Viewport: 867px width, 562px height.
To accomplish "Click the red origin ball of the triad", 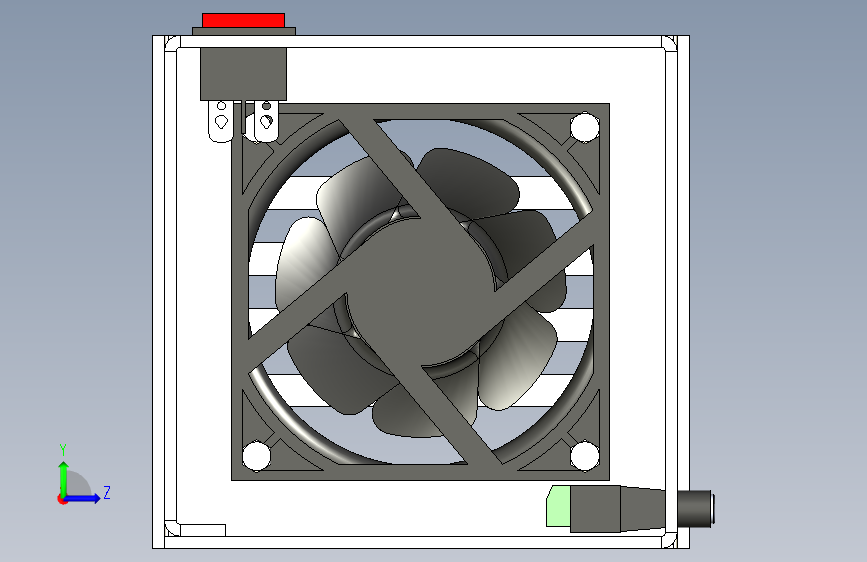I will 62,499.
